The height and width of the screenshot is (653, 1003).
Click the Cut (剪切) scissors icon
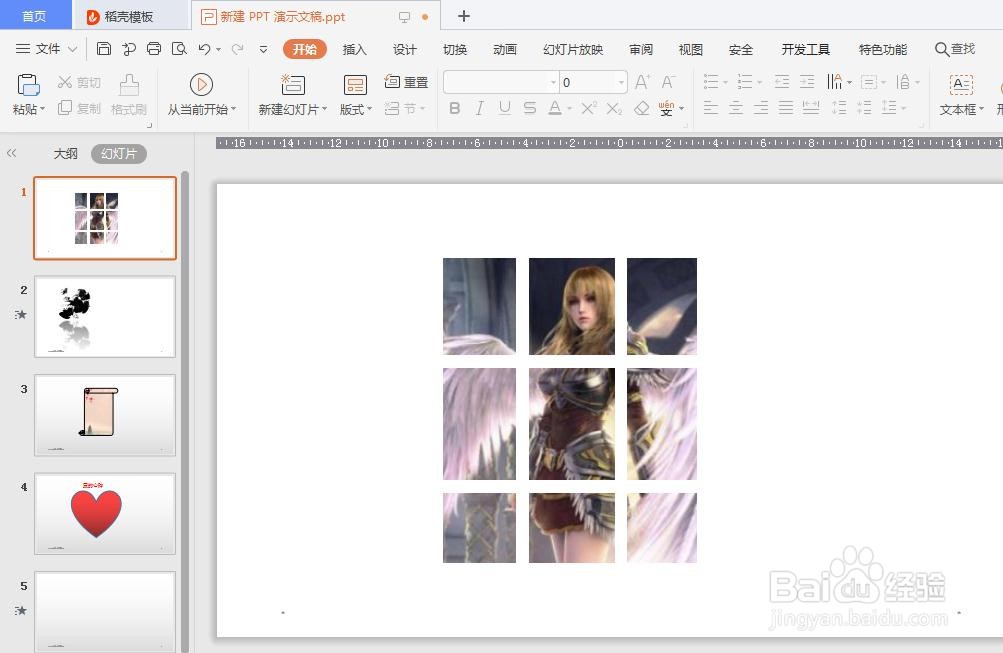pyautogui.click(x=65, y=82)
